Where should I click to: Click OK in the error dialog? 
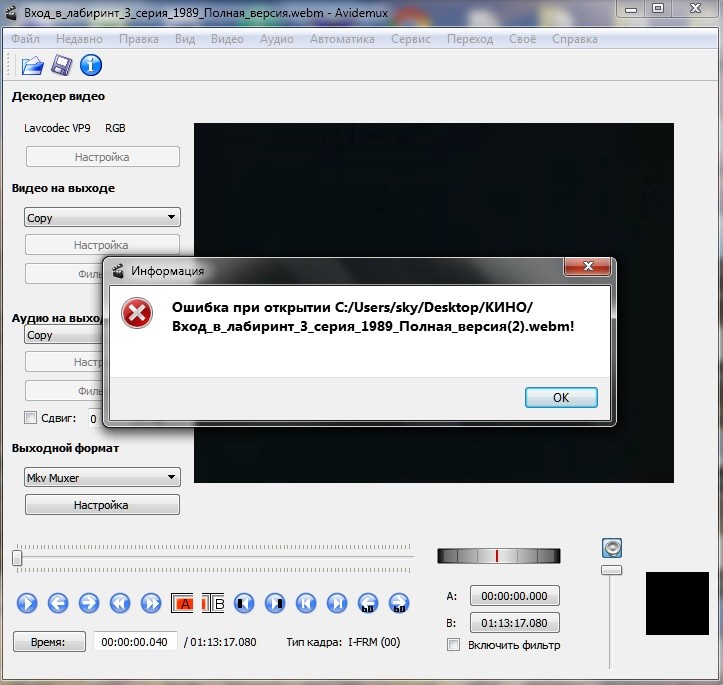[x=560, y=397]
